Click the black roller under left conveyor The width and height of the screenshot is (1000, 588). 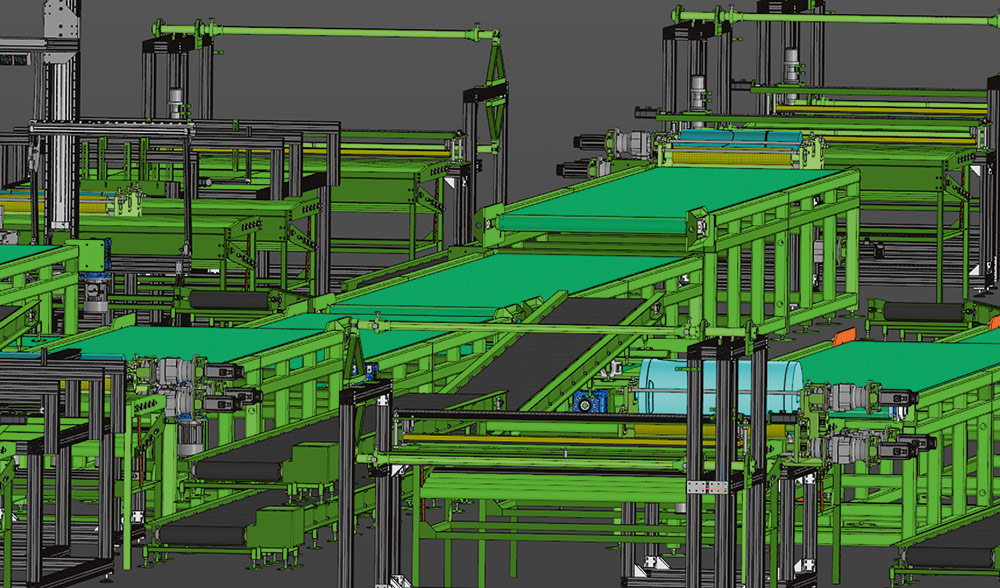230,300
